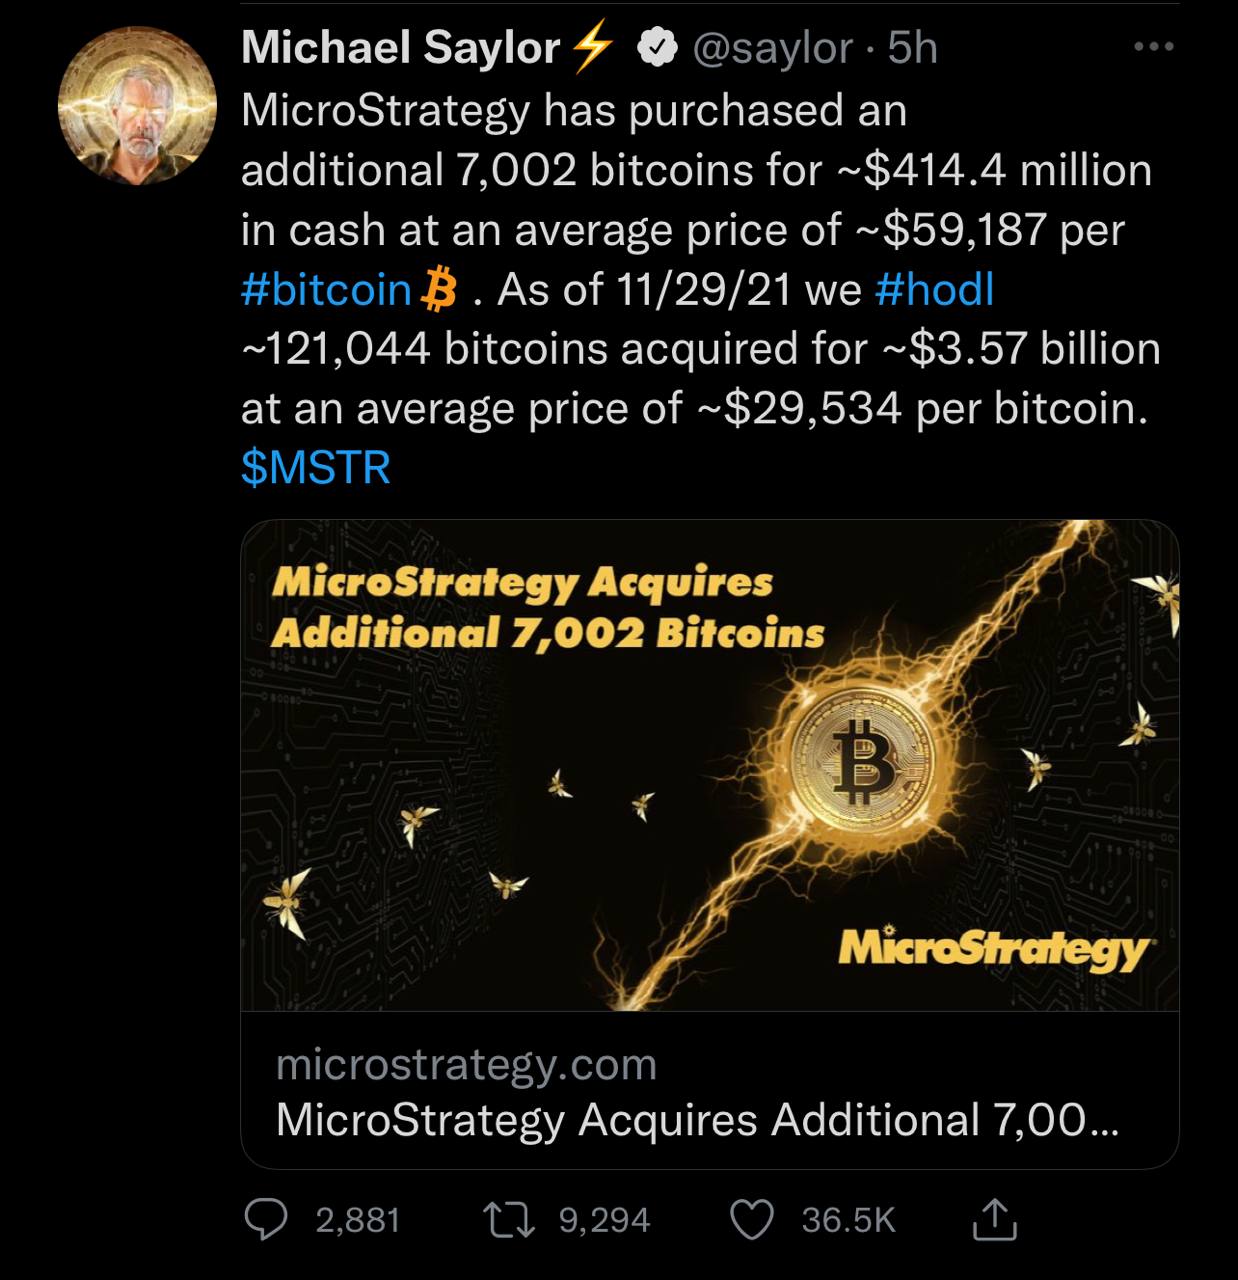Share the tweet via the upload-arrow icon

coord(994,1218)
